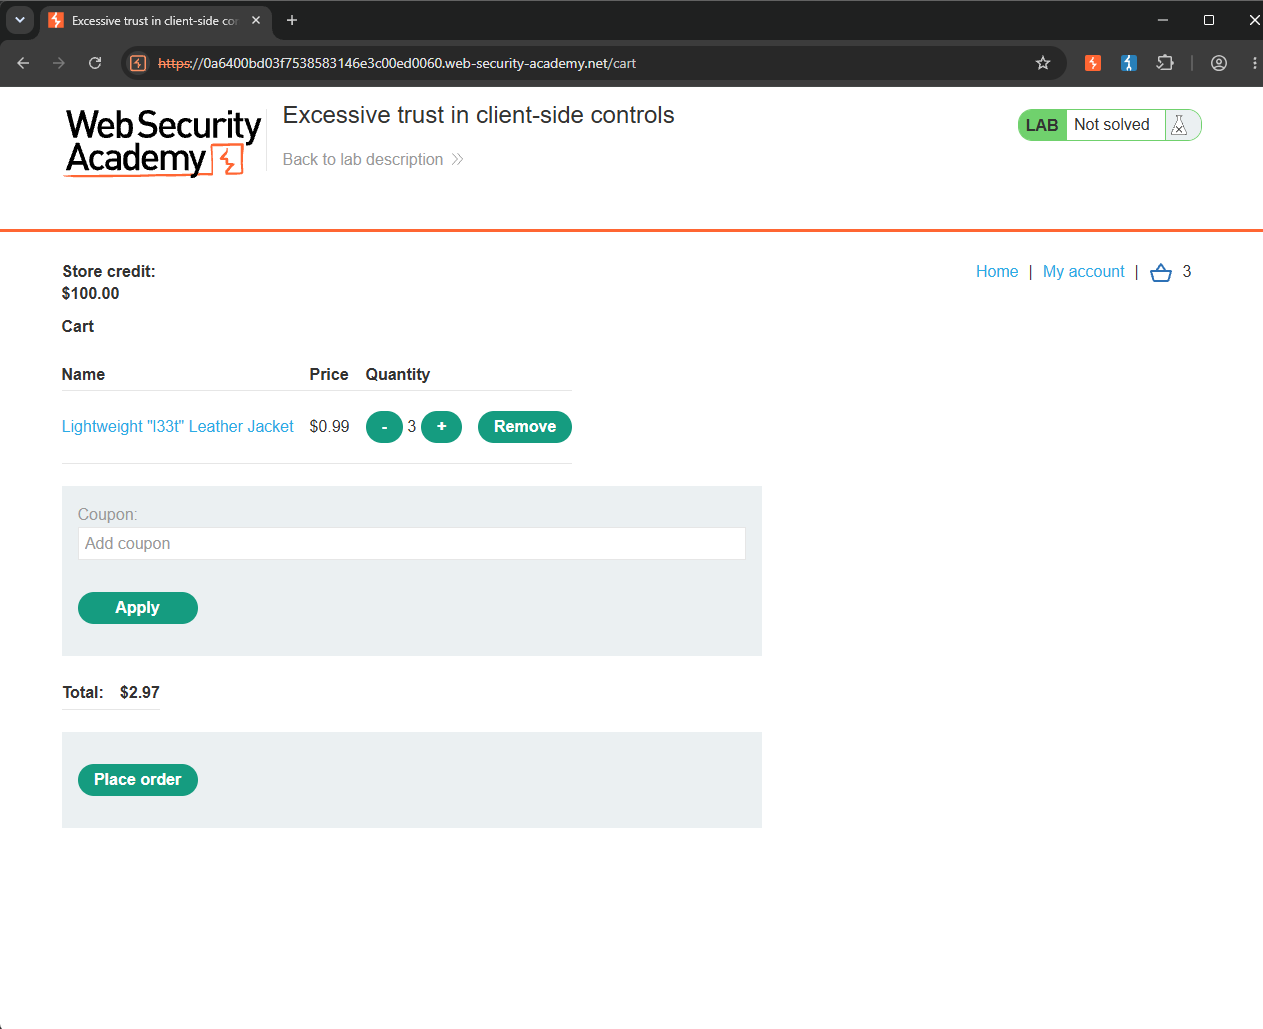The image size is (1263, 1029).
Task: Open the Chrome three-dot menu
Action: tap(1254, 63)
